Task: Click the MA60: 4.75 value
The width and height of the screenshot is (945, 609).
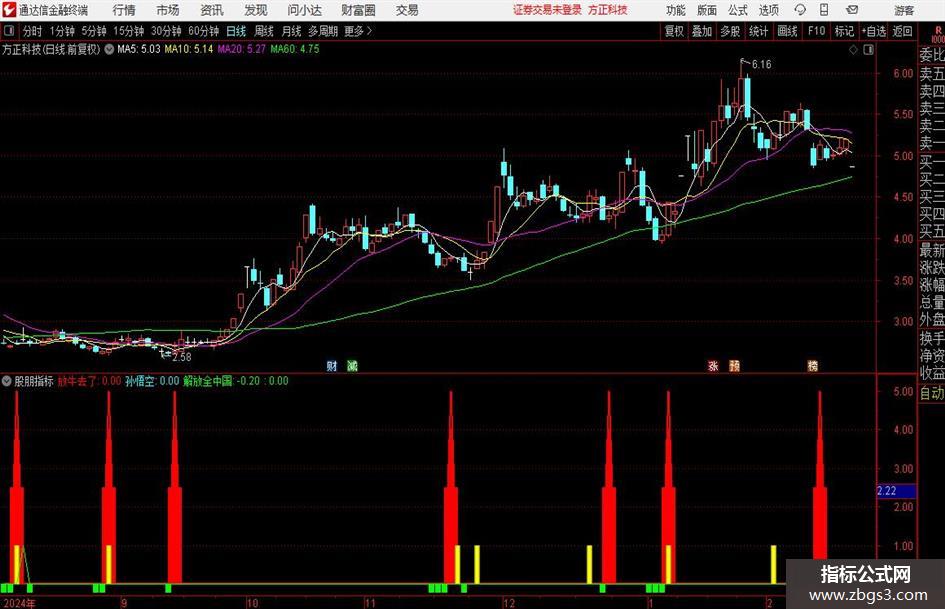Action: 295,49
